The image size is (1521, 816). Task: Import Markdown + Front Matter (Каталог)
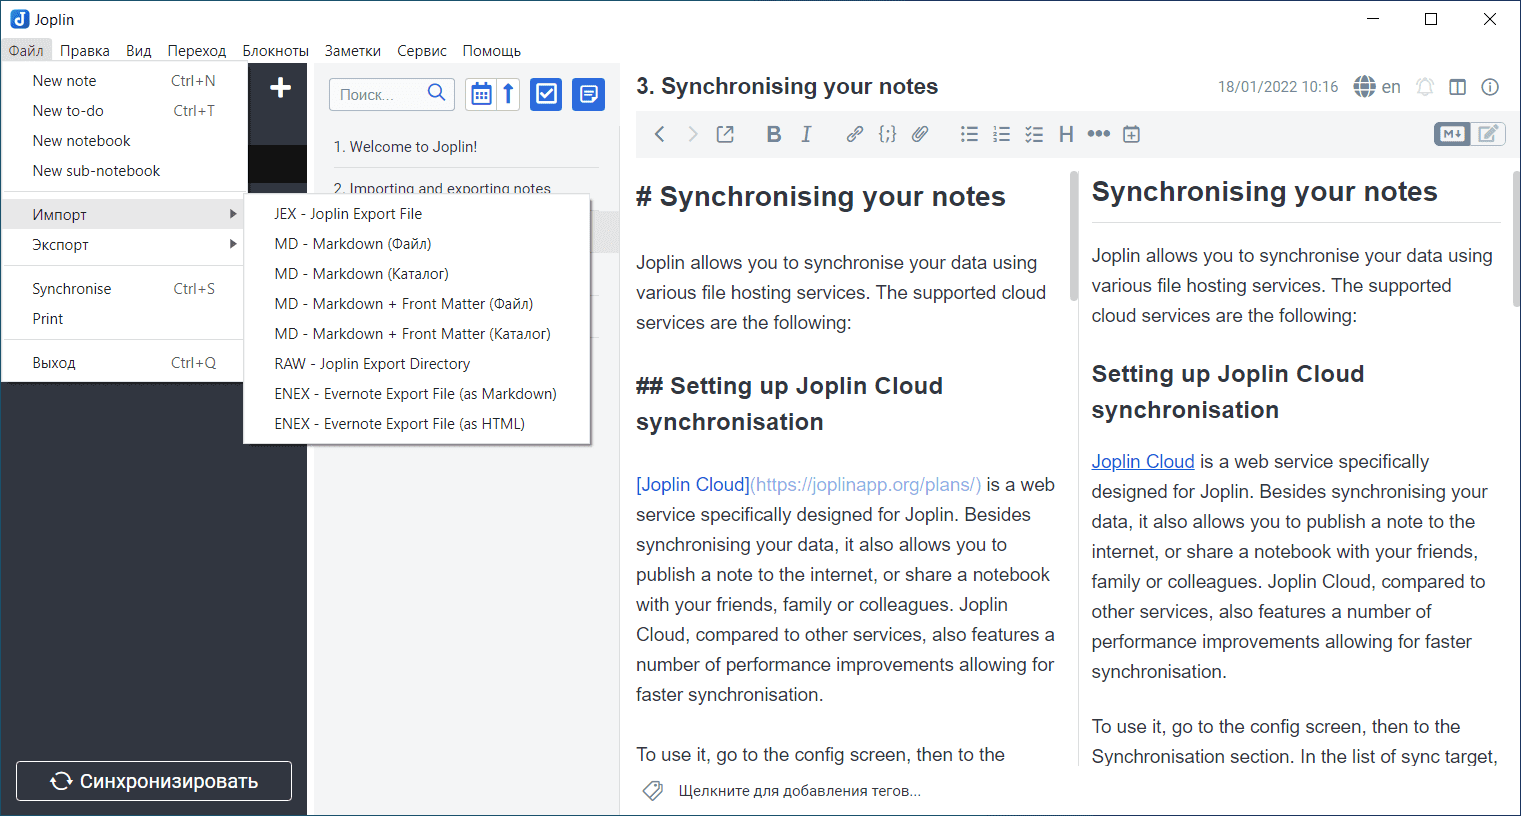[417, 334]
